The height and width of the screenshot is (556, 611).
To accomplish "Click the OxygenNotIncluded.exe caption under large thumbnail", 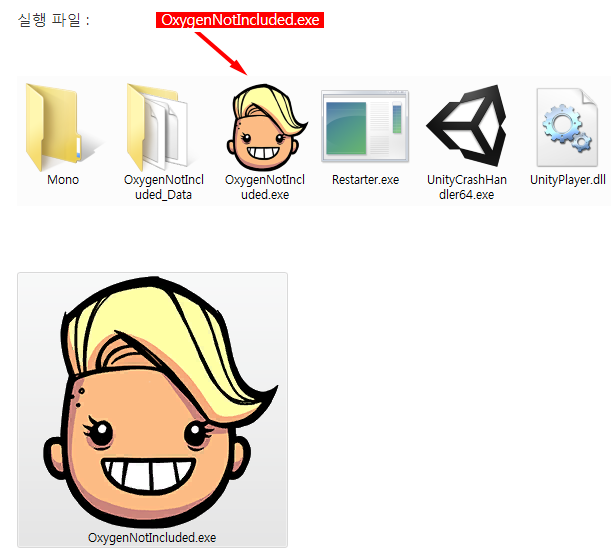I will click(152, 538).
